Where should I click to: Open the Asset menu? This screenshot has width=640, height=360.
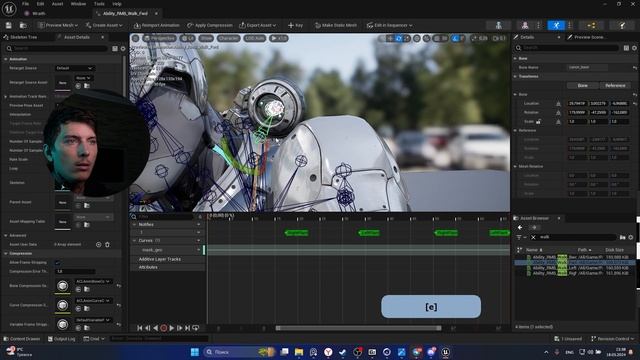(x=57, y=4)
